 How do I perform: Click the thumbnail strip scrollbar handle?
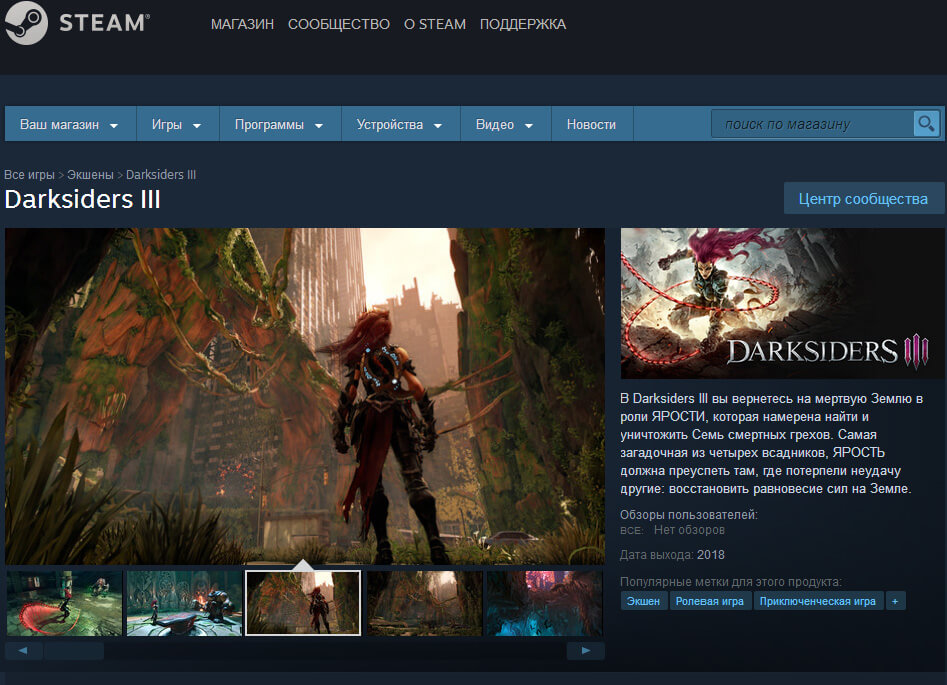click(74, 651)
